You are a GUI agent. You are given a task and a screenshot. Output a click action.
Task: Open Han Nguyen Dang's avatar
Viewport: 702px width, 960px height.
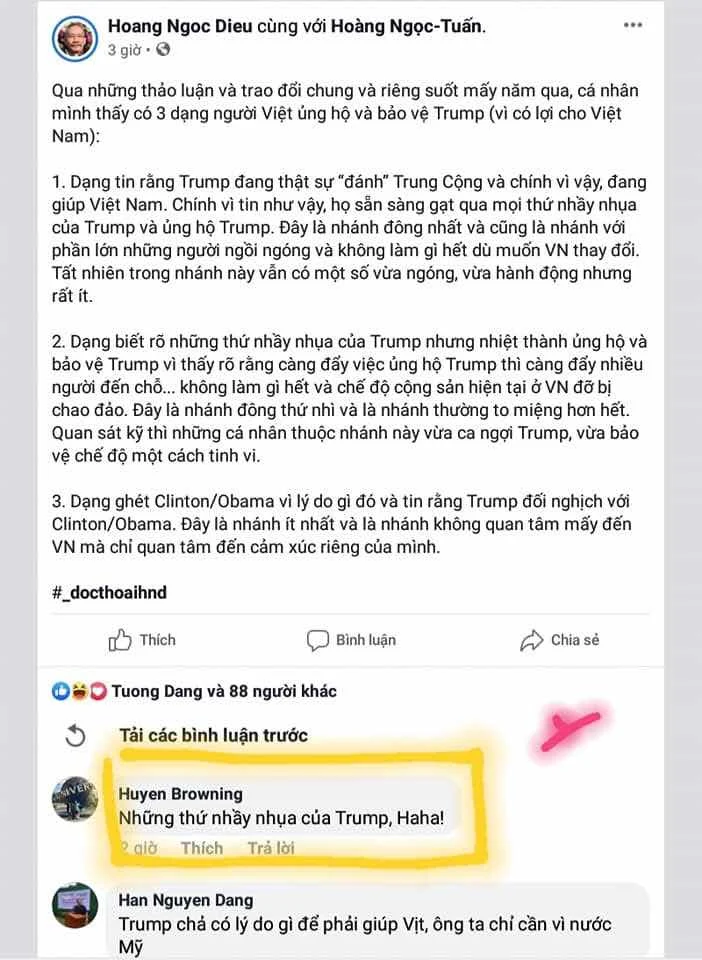[x=75, y=905]
